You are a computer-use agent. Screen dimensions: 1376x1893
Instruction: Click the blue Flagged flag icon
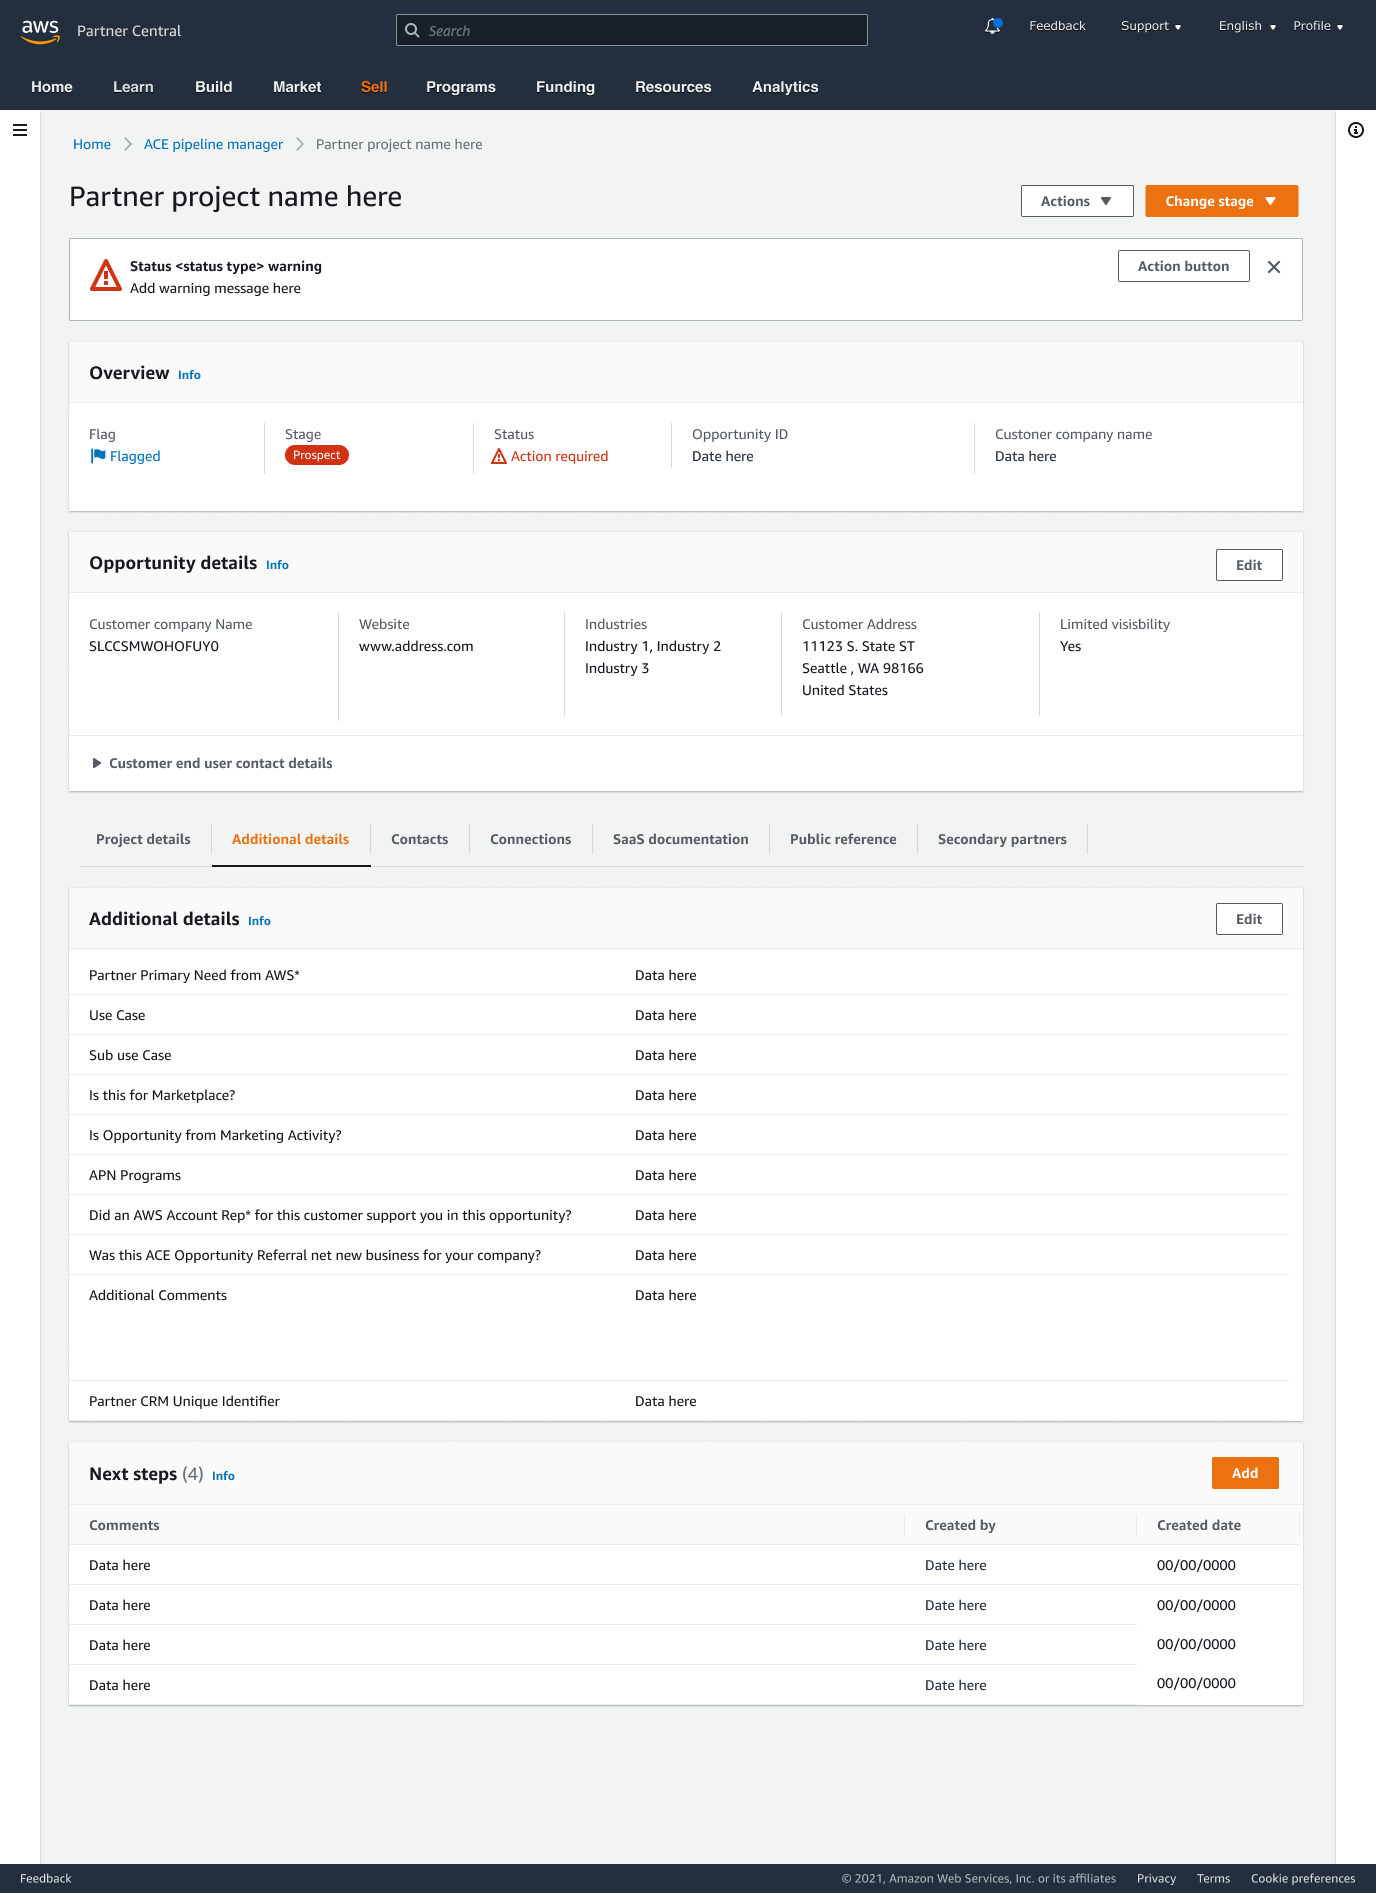[x=98, y=456]
